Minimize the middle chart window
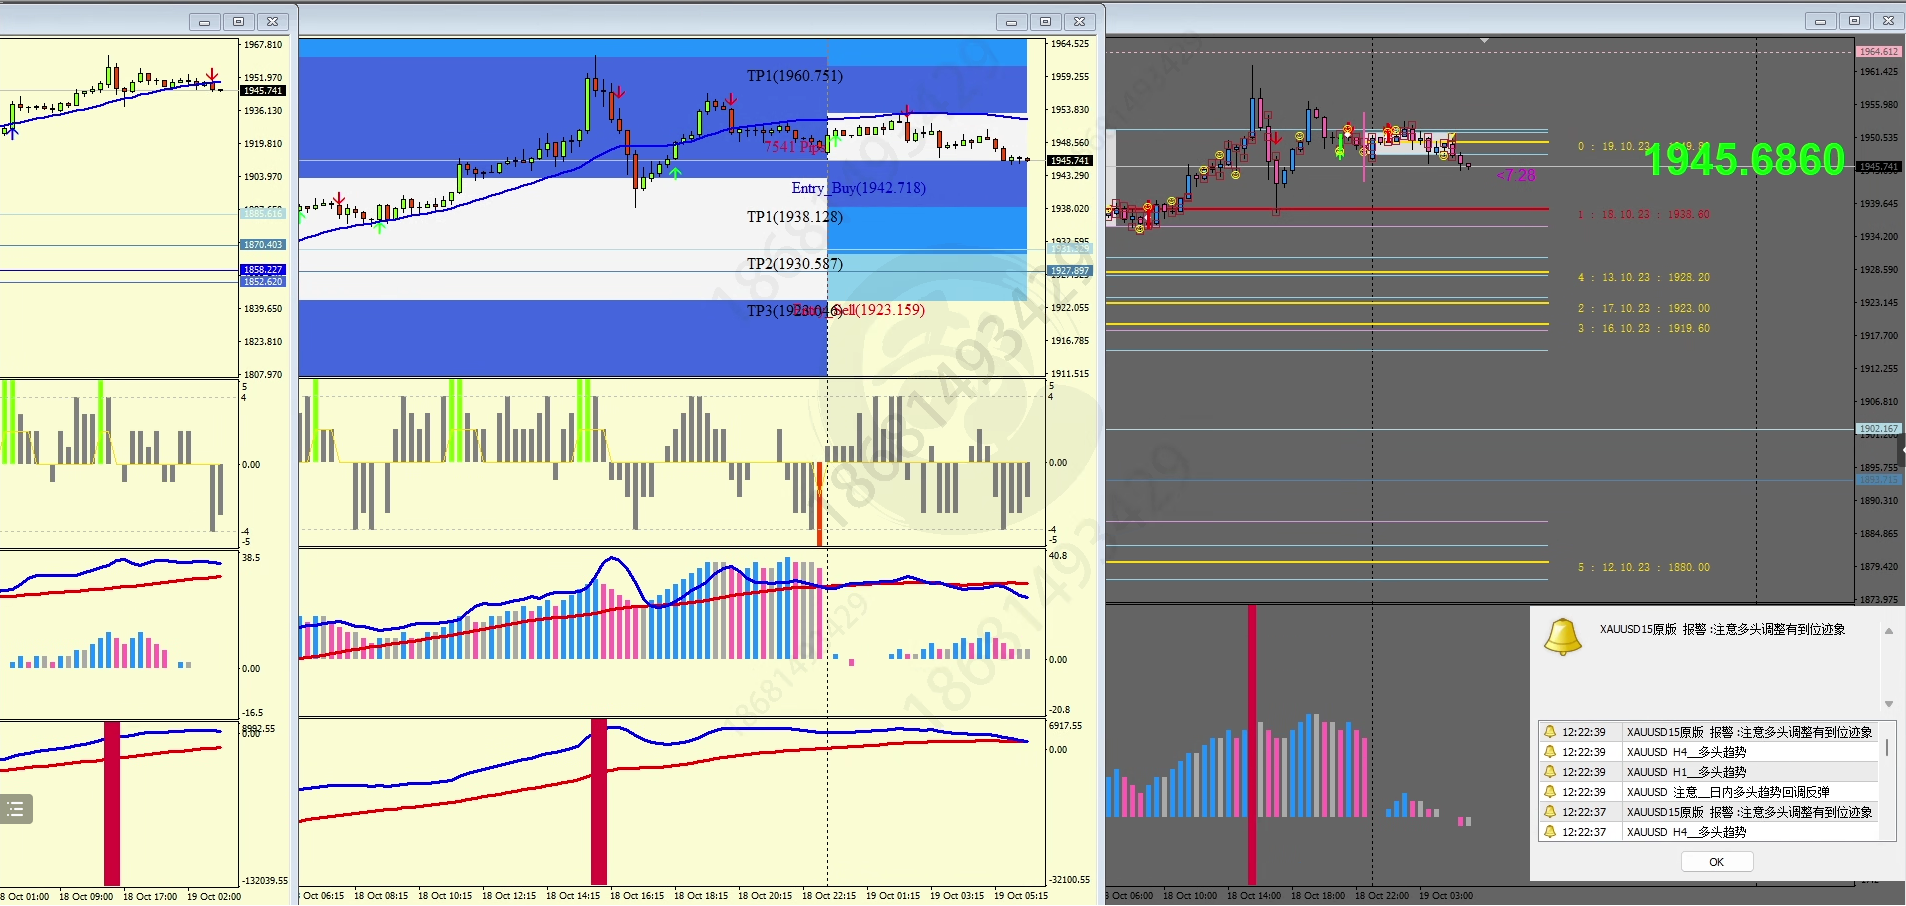 (x=1011, y=21)
